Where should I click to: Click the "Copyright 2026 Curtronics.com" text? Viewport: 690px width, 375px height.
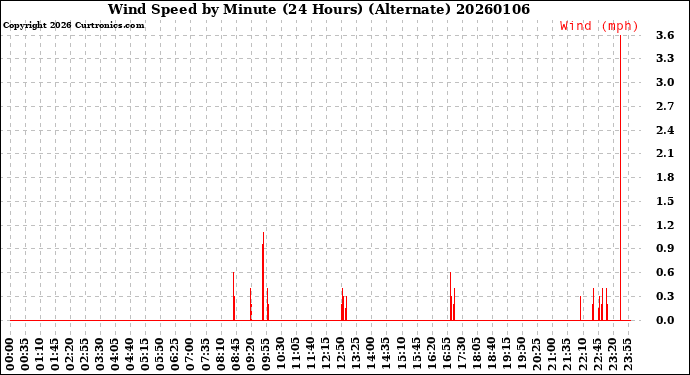pyautogui.click(x=73, y=25)
